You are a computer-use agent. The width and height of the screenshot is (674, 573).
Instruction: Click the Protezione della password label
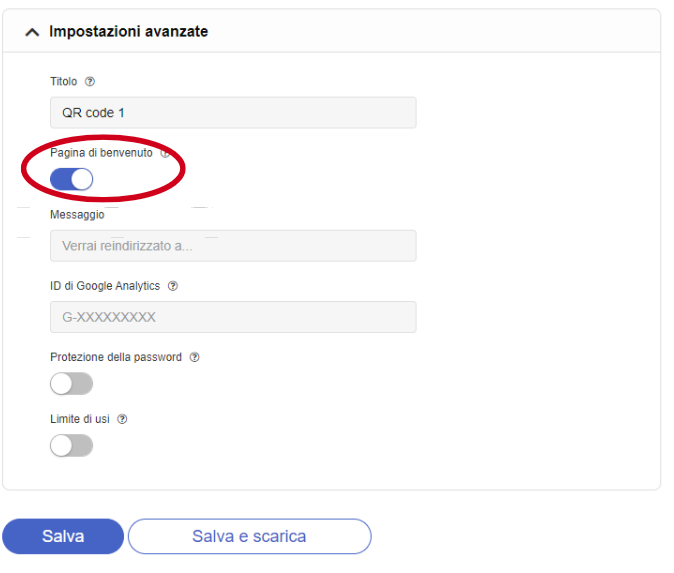click(116, 357)
